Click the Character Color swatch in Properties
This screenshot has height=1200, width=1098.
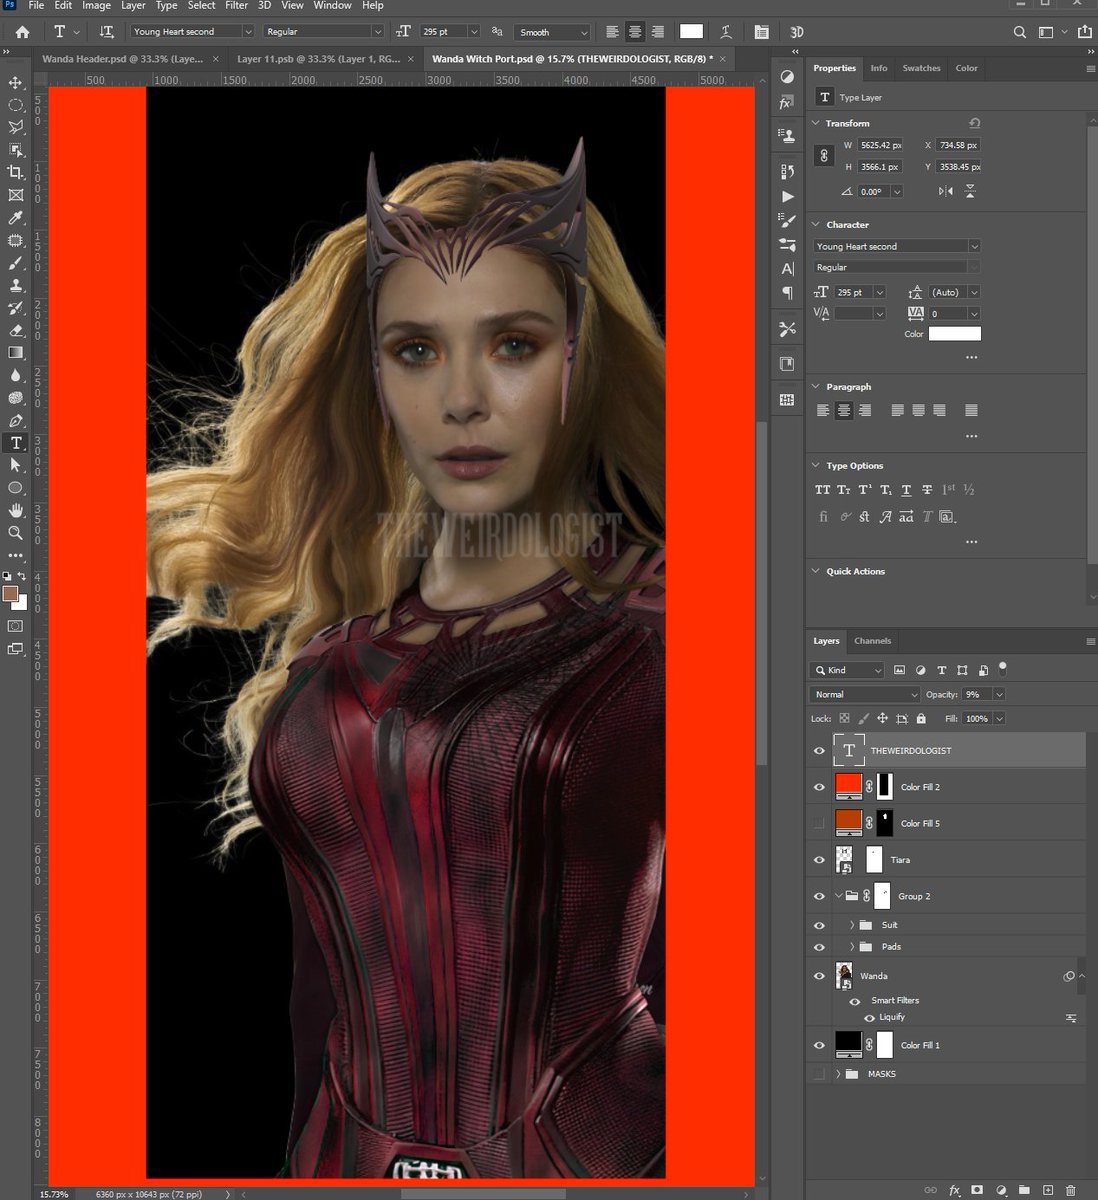point(954,334)
